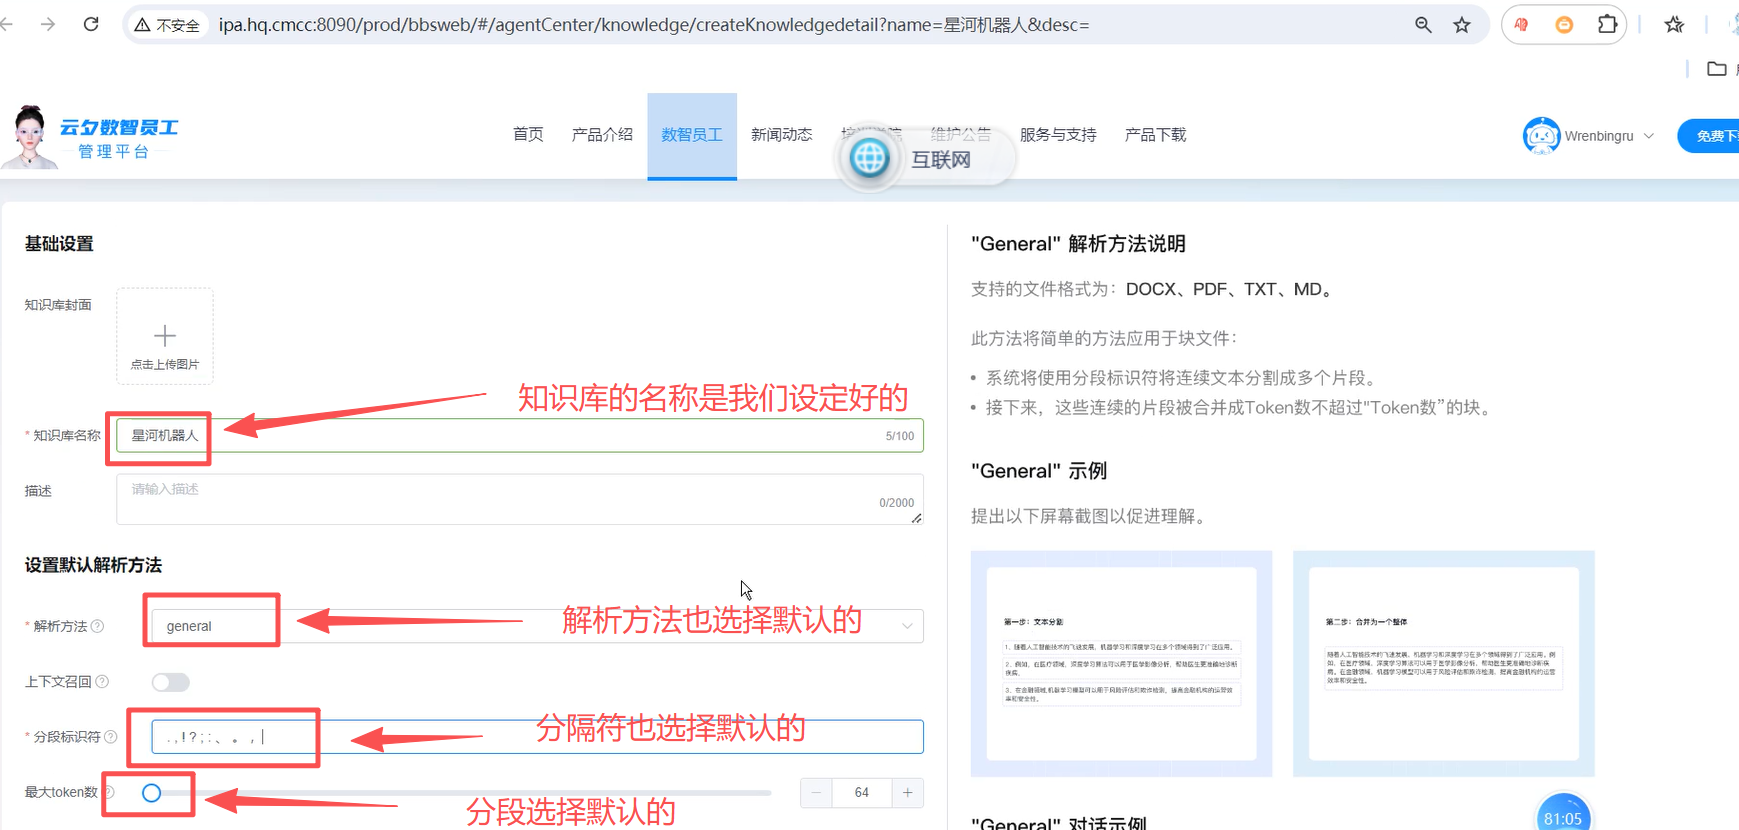Open the orange browser extension icon
1739x830 pixels.
pos(1564,25)
